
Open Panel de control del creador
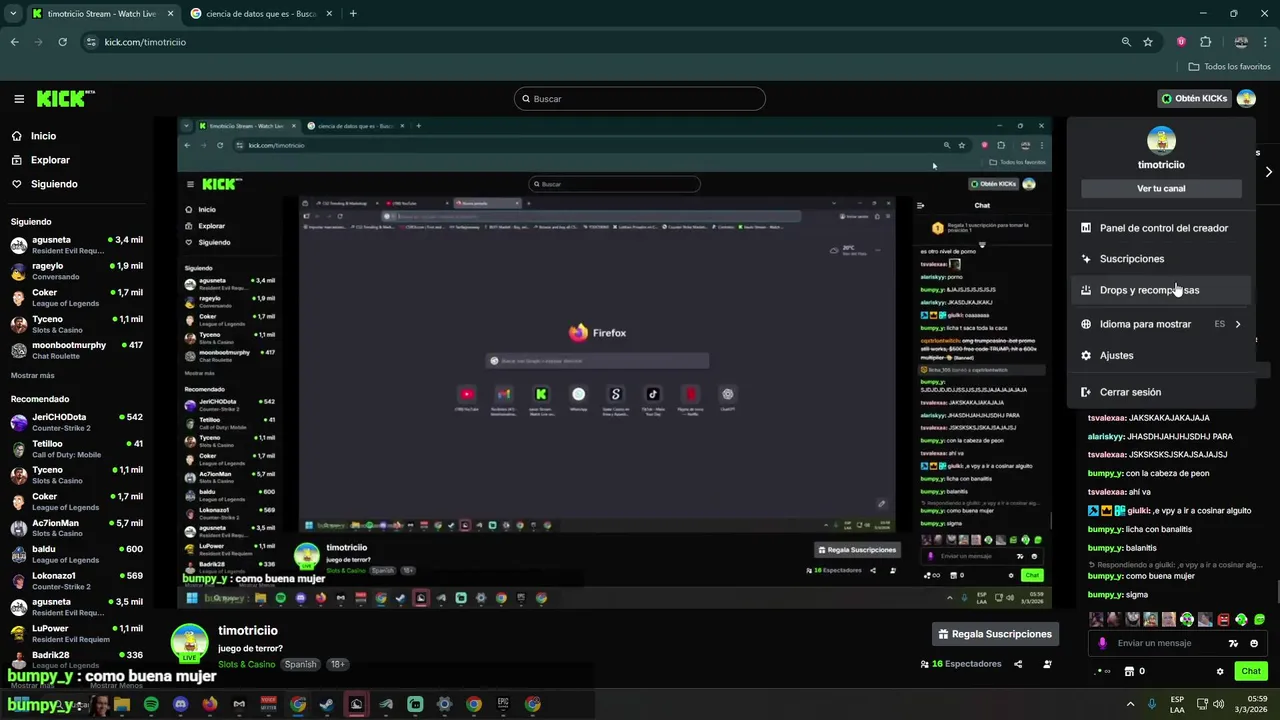point(1161,228)
